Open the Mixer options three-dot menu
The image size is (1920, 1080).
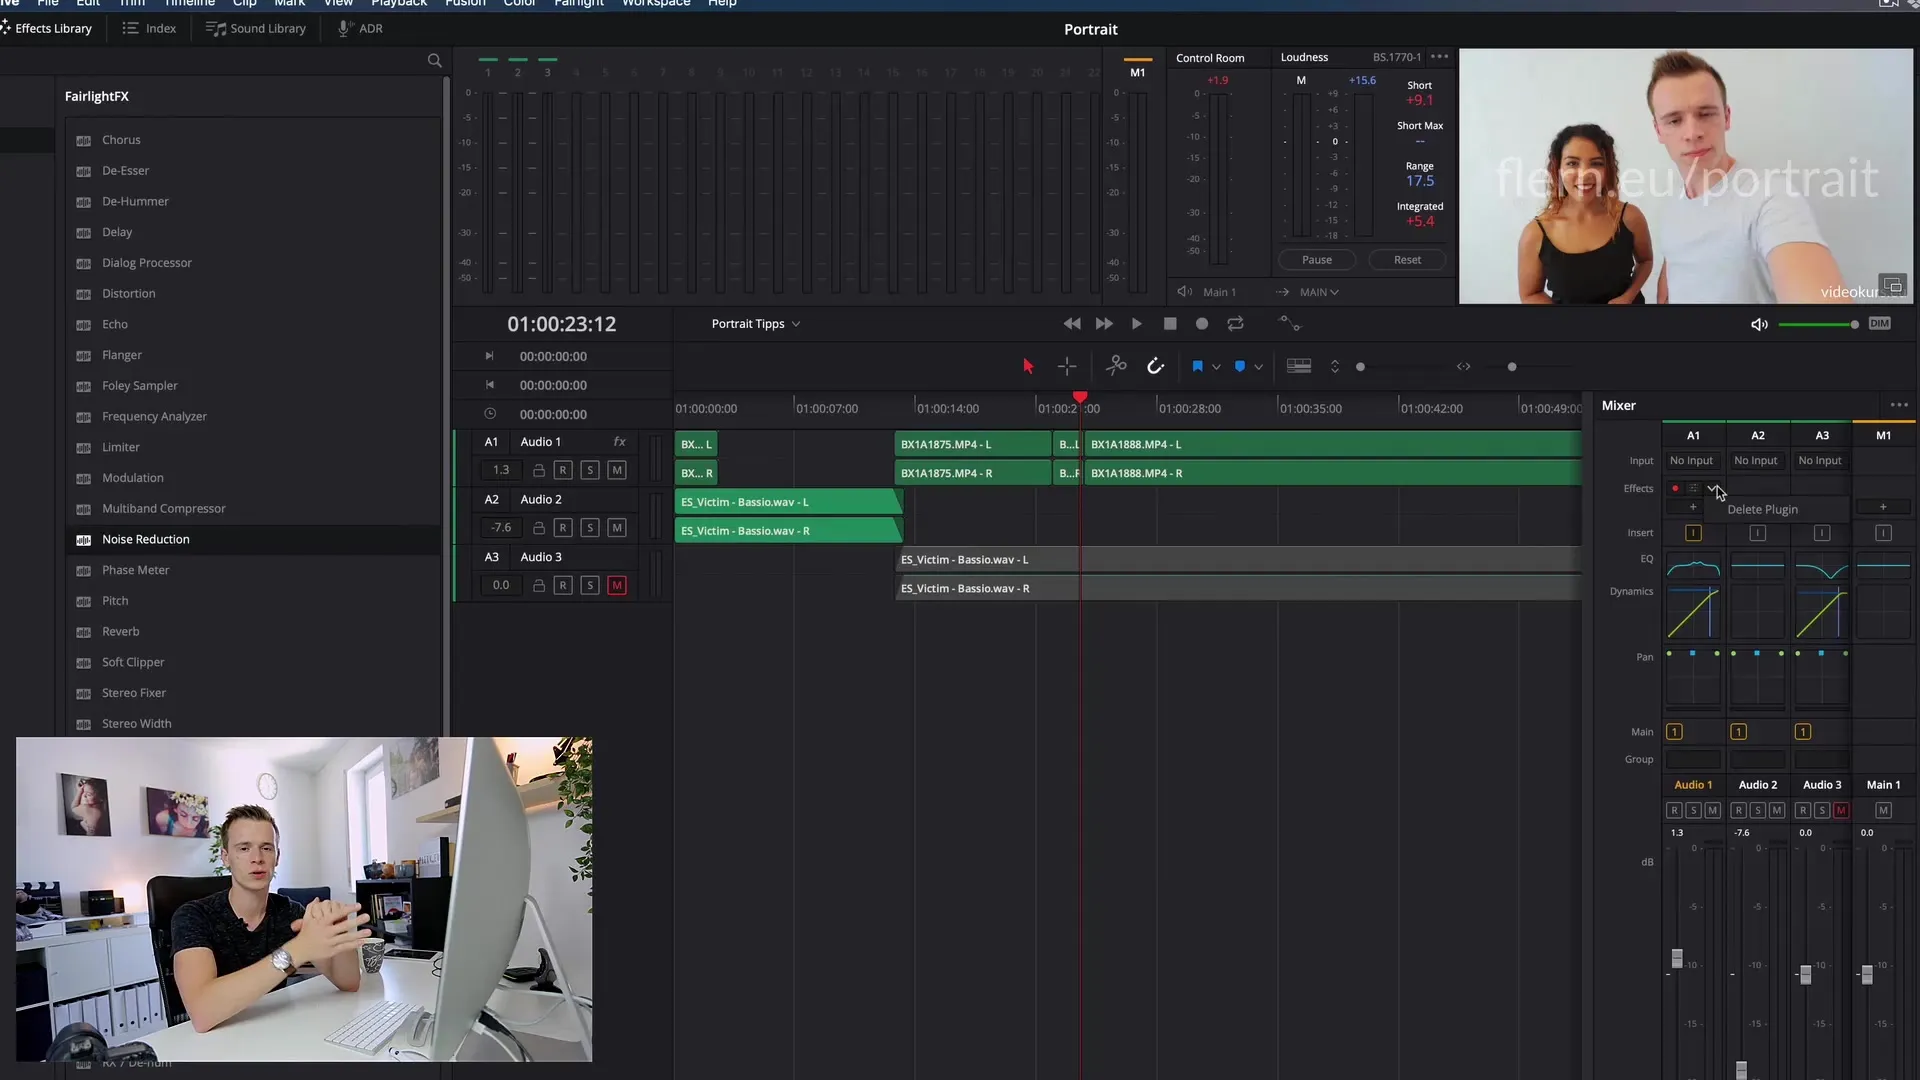[x=1899, y=405]
